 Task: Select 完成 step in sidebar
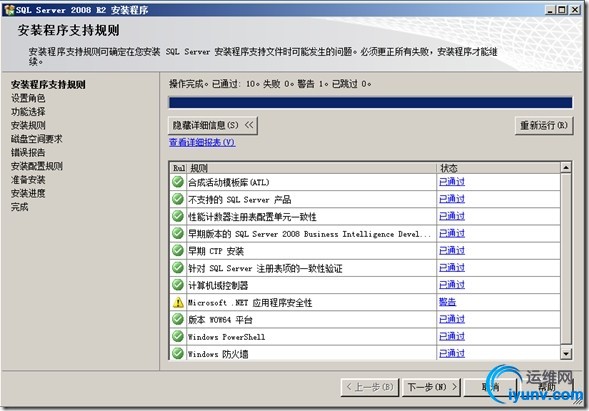(20, 207)
